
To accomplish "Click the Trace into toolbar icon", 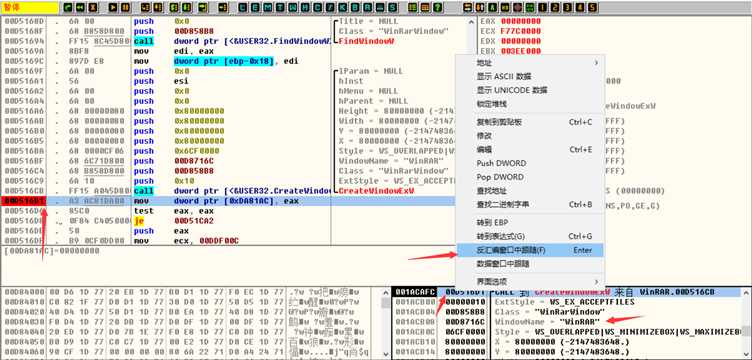I will tap(174, 7).
